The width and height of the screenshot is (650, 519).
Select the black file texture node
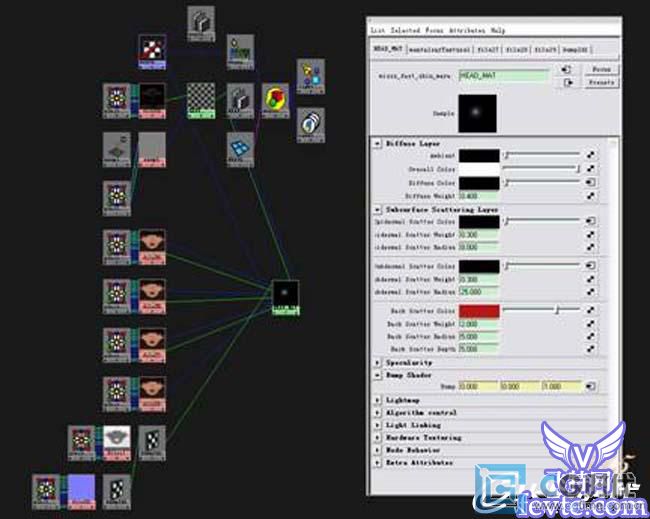click(152, 101)
